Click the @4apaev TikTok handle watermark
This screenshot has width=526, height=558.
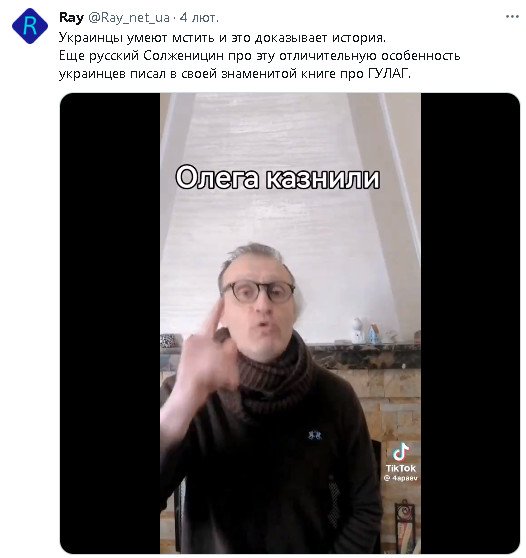[x=400, y=478]
